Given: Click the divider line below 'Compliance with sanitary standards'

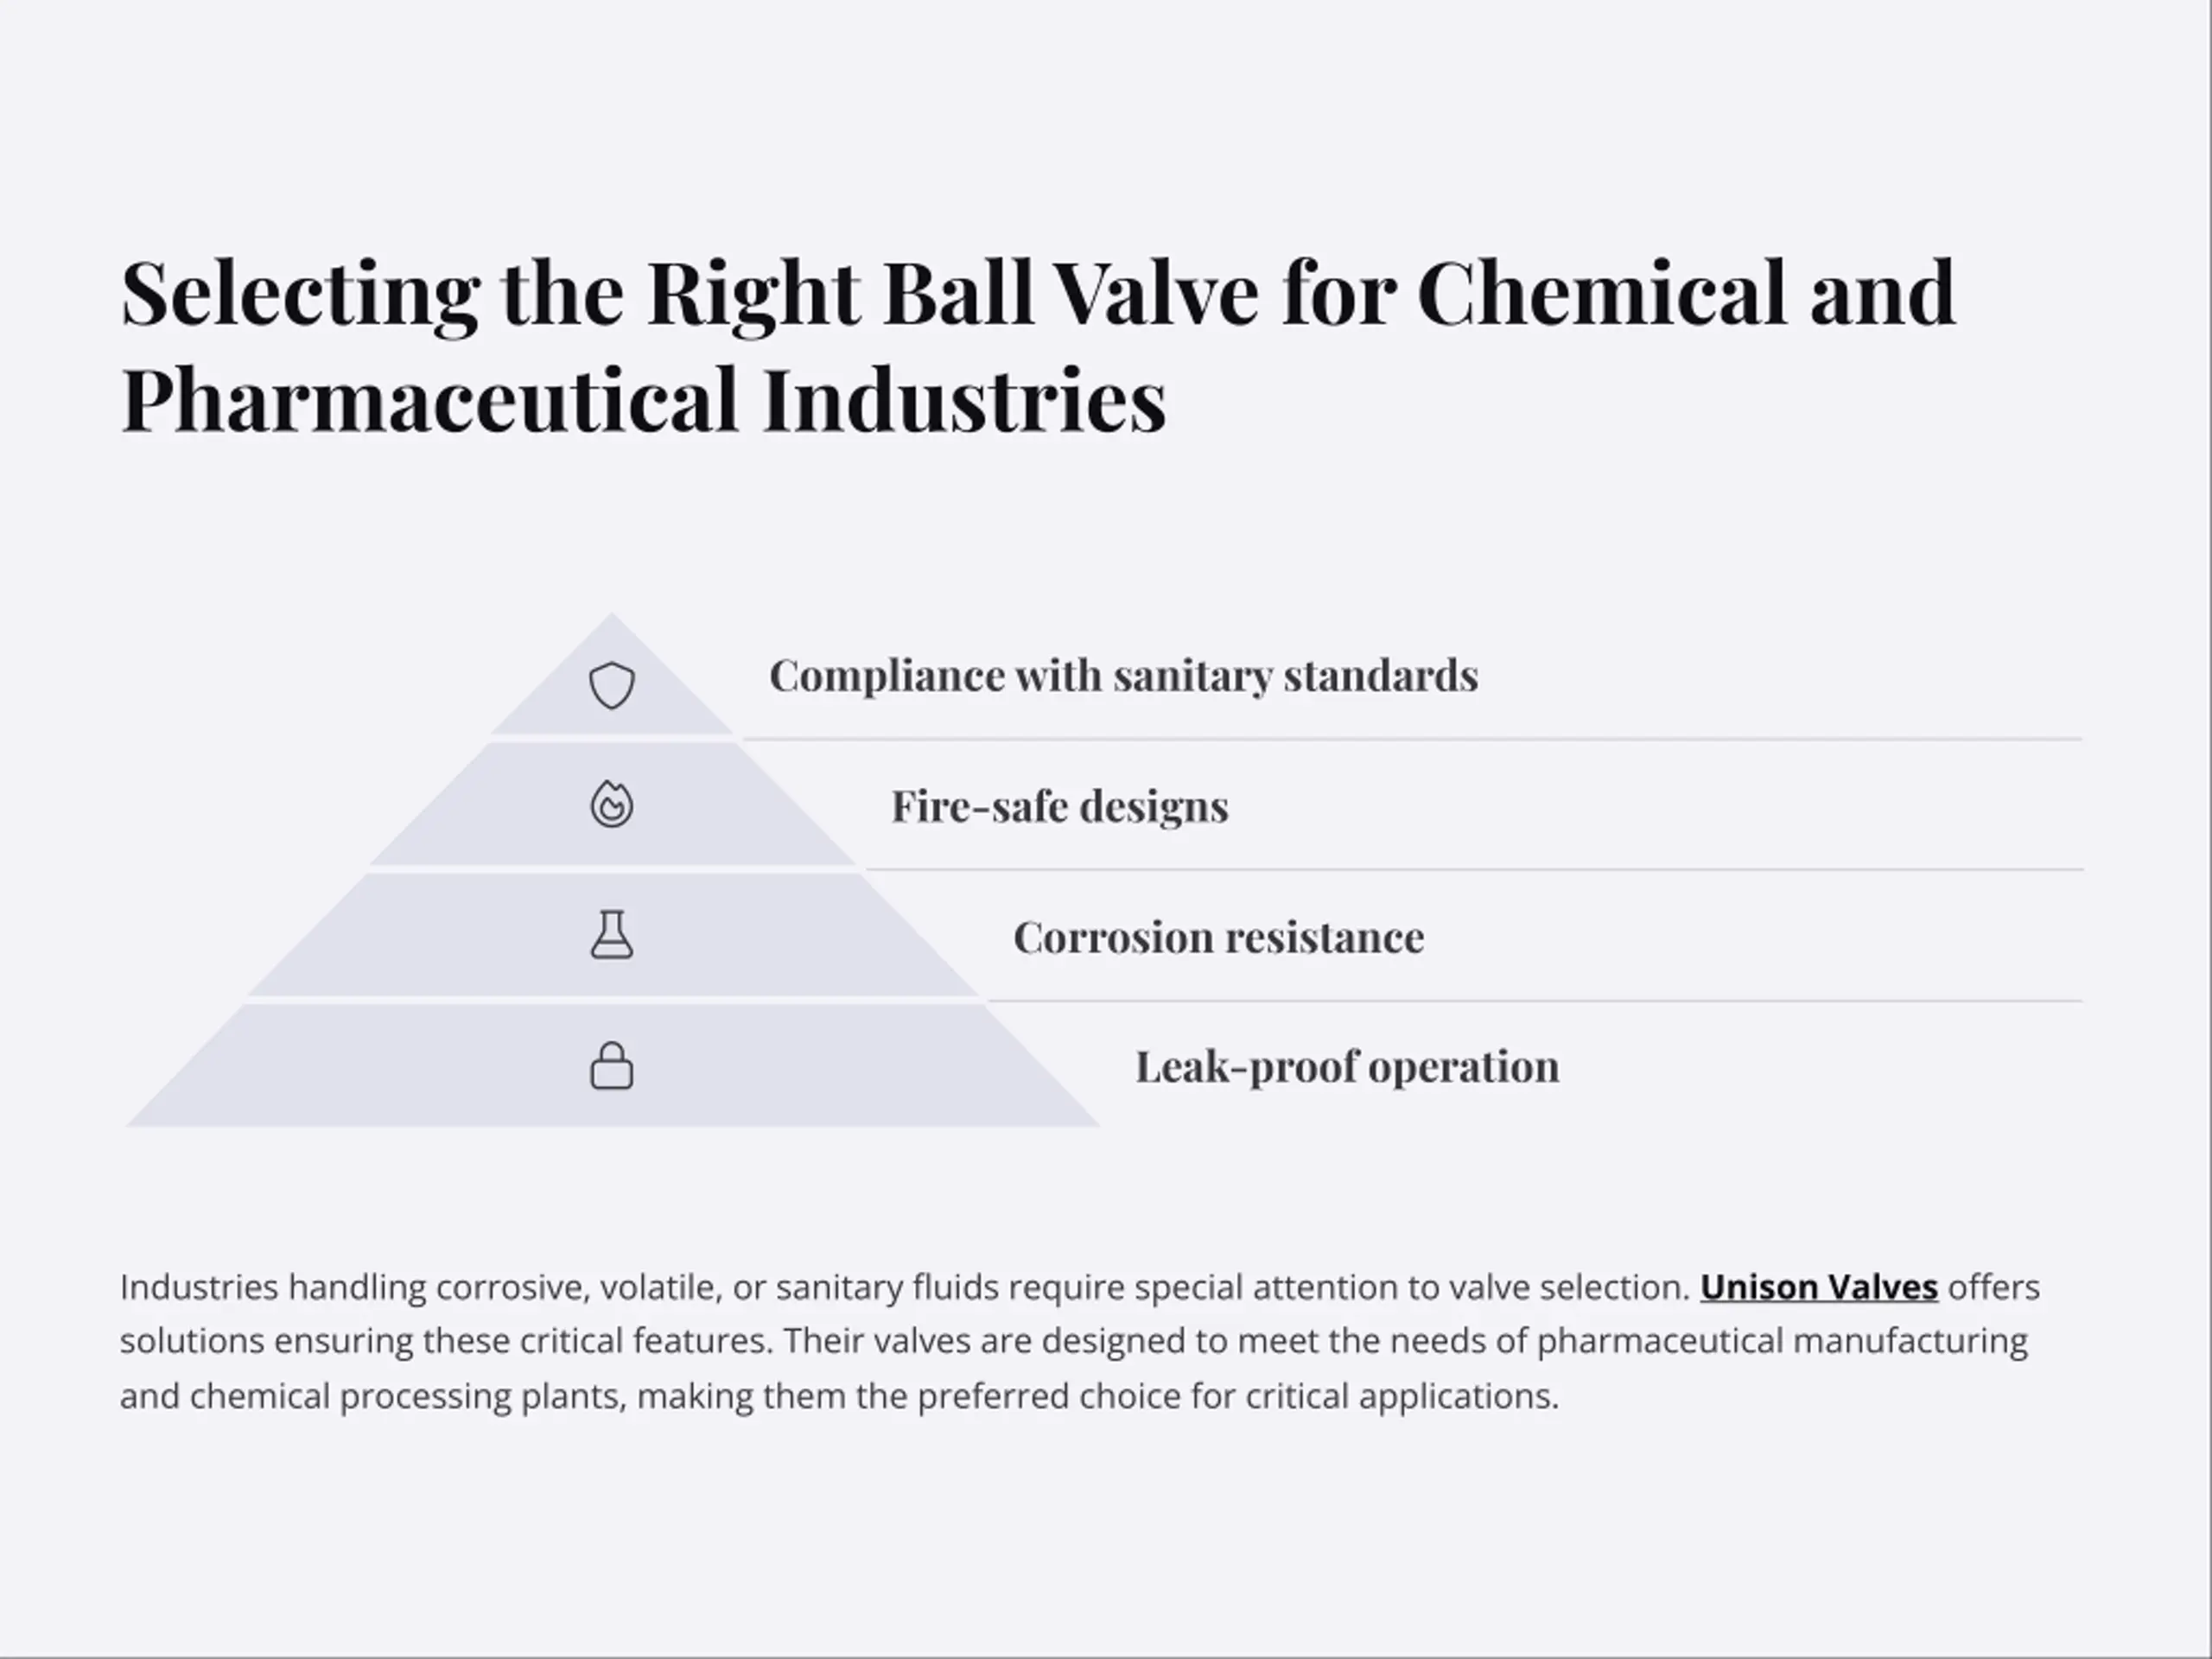Looking at the screenshot, I should [x=1412, y=739].
